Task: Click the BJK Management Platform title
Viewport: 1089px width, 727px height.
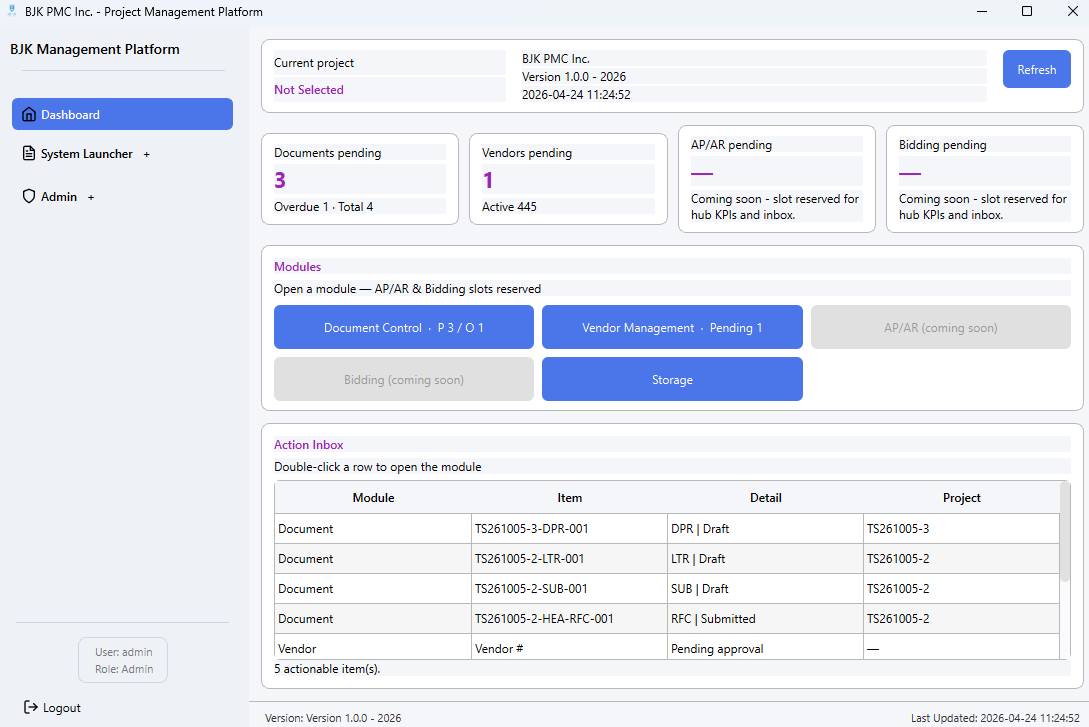Action: tap(94, 49)
